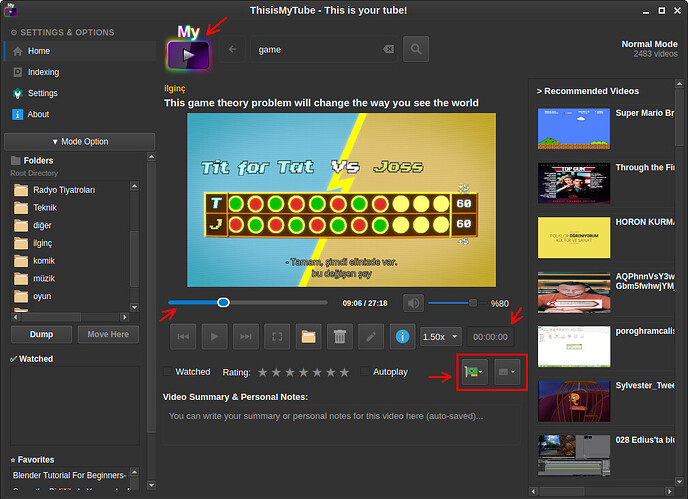Screen dimensions: 688x499
Task: Click the Dump button
Action: [41, 334]
